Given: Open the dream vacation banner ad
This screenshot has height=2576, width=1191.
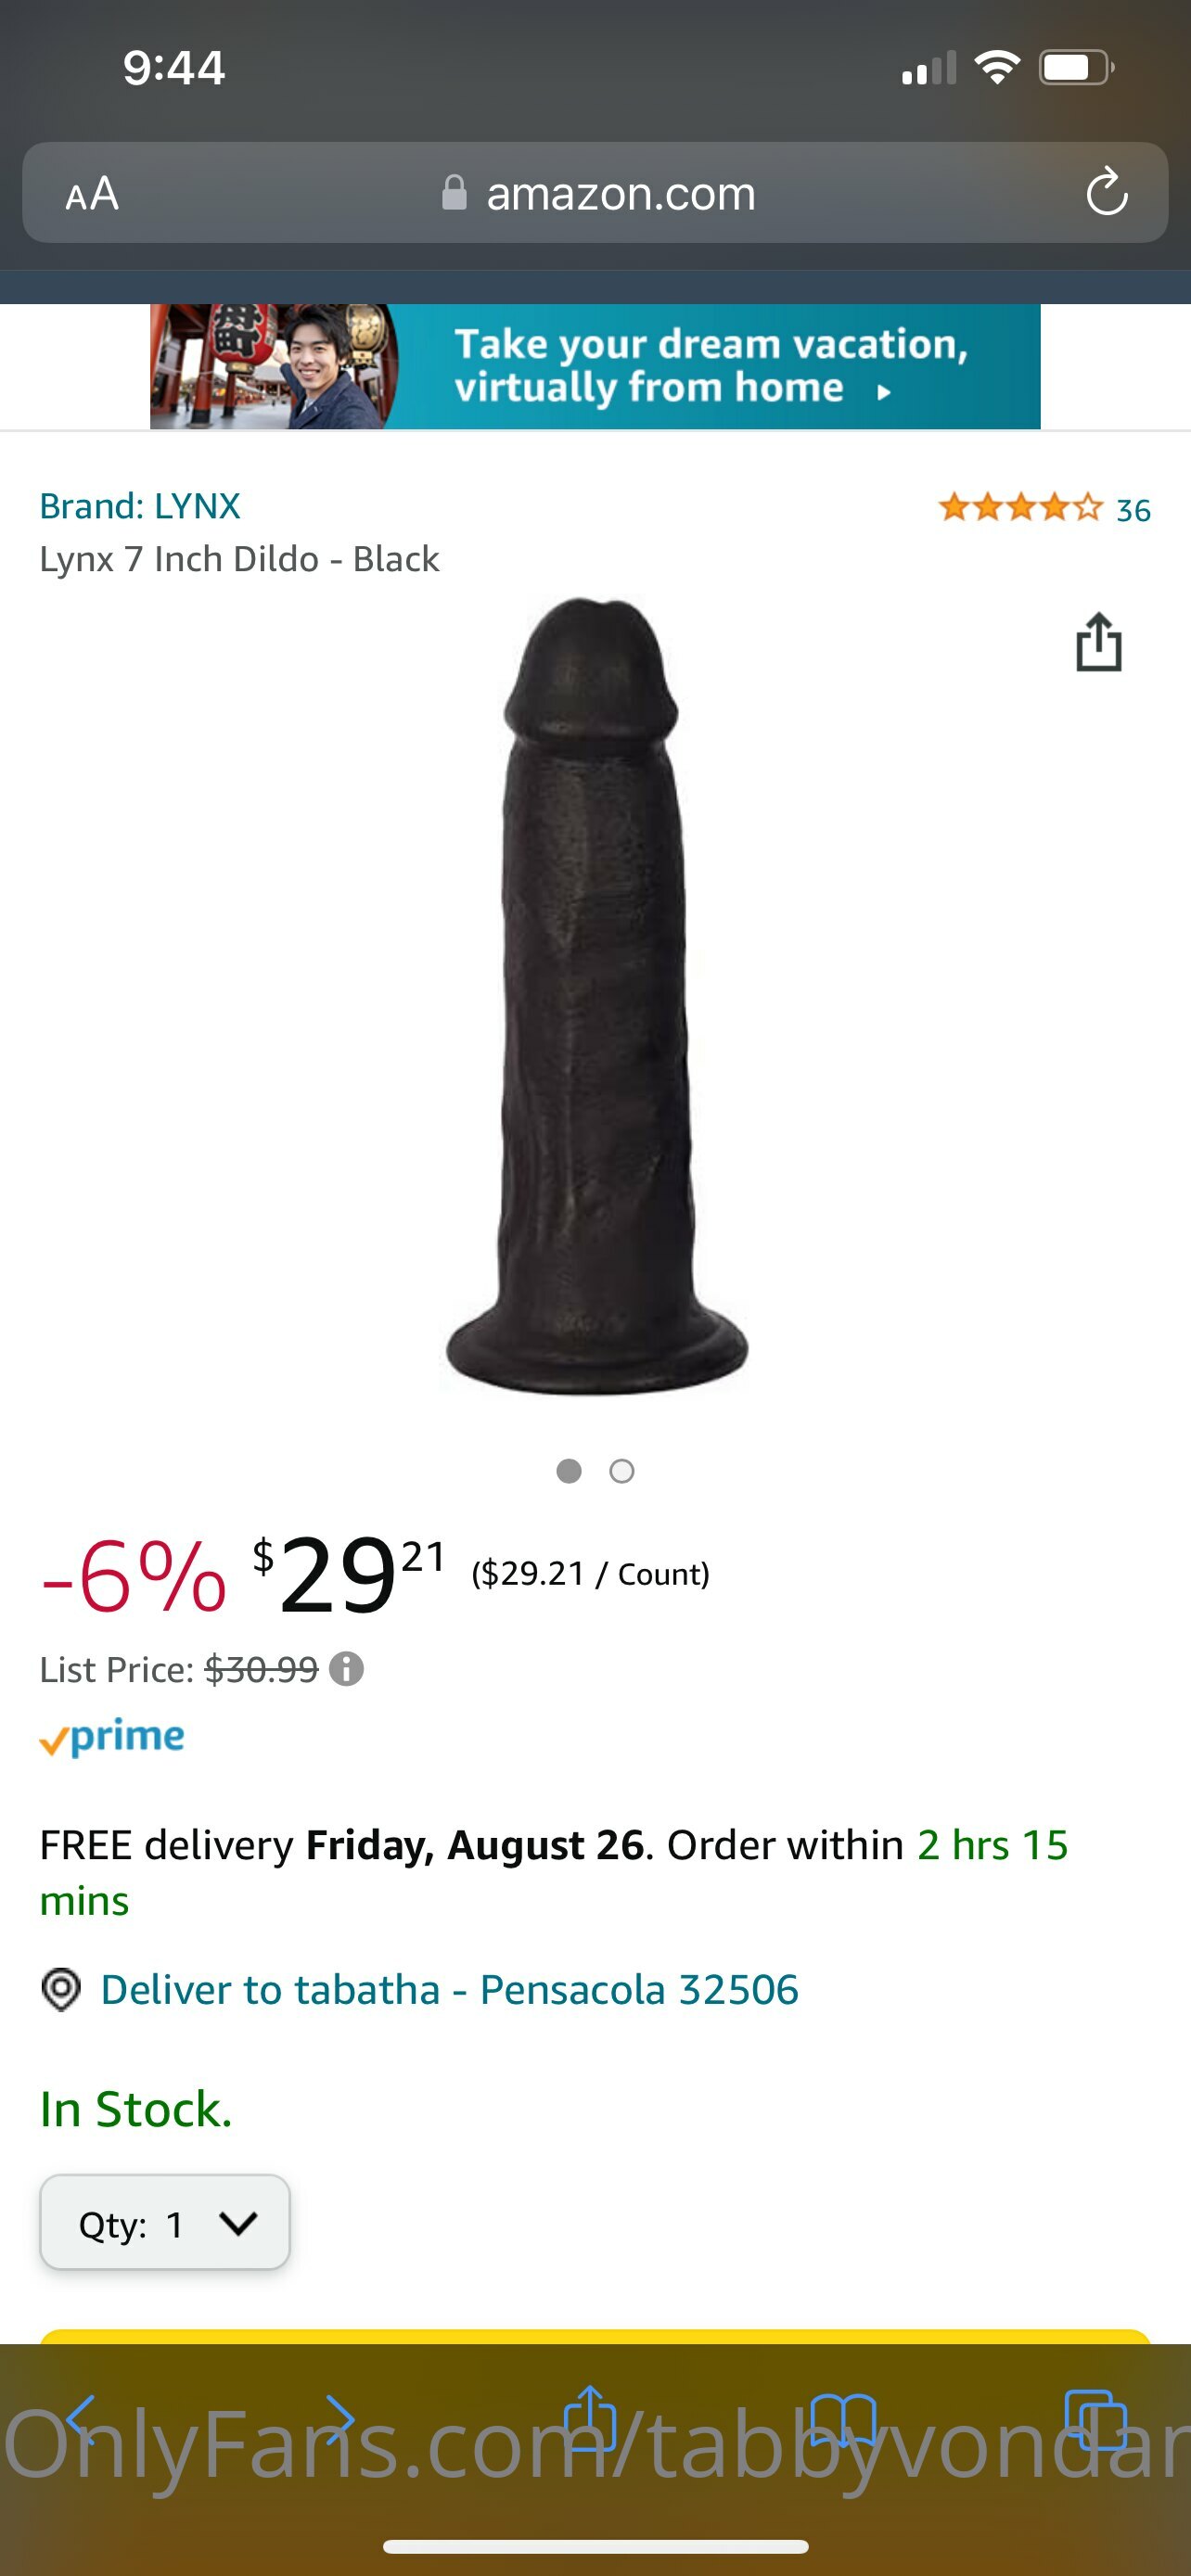Looking at the screenshot, I should (x=595, y=366).
